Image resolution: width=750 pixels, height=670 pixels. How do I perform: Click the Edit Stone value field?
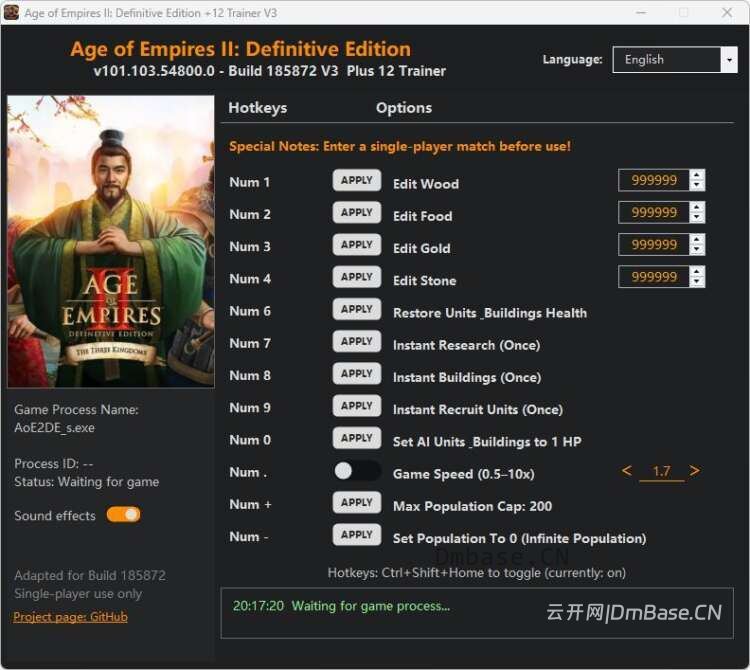654,277
